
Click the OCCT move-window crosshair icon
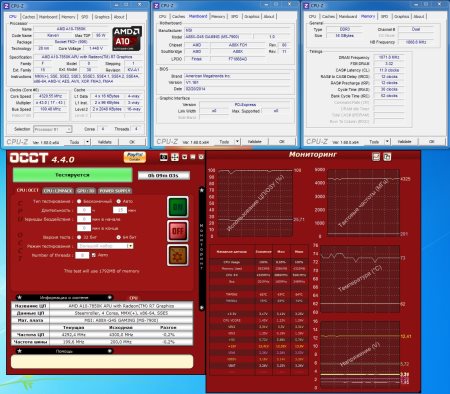tap(175, 157)
